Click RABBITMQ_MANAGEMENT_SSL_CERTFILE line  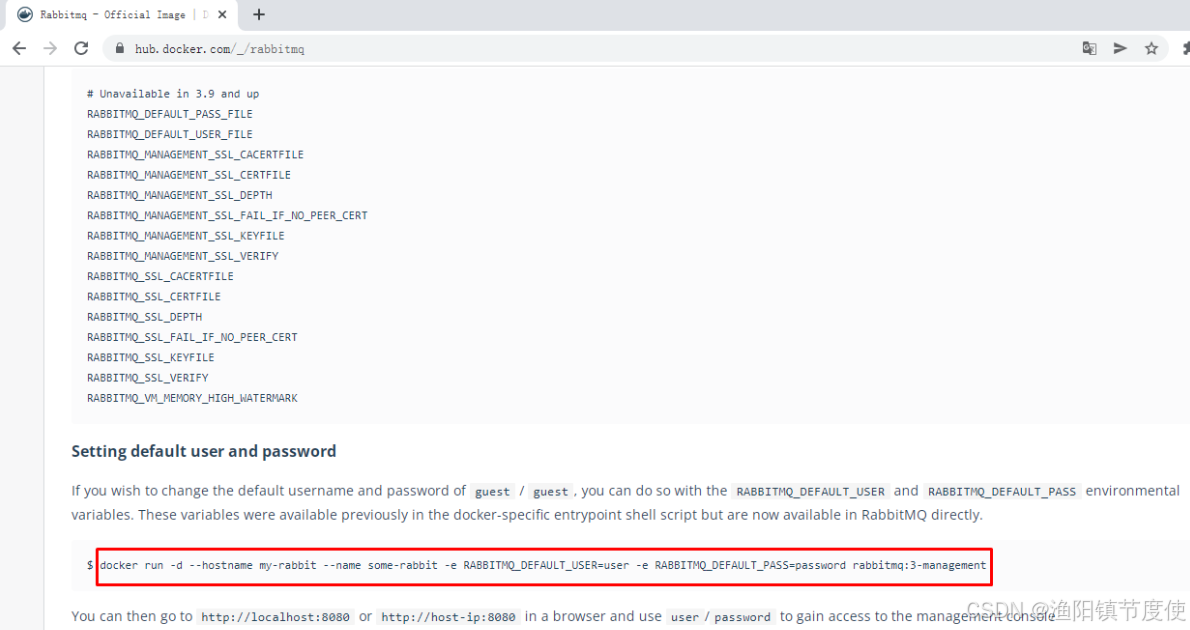189,175
